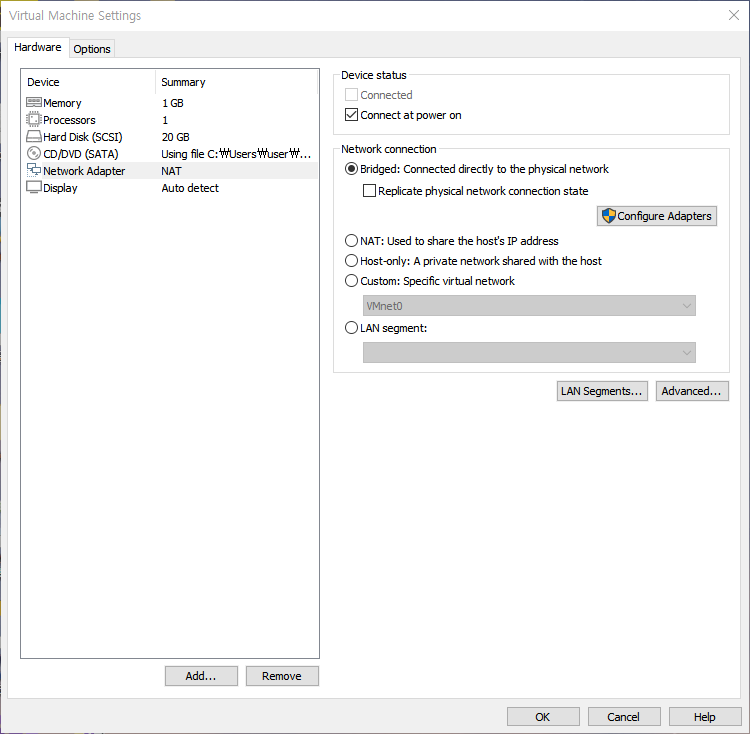750x734 pixels.
Task: Click the CD/DVD (SATA) disc icon
Action: tap(33, 153)
